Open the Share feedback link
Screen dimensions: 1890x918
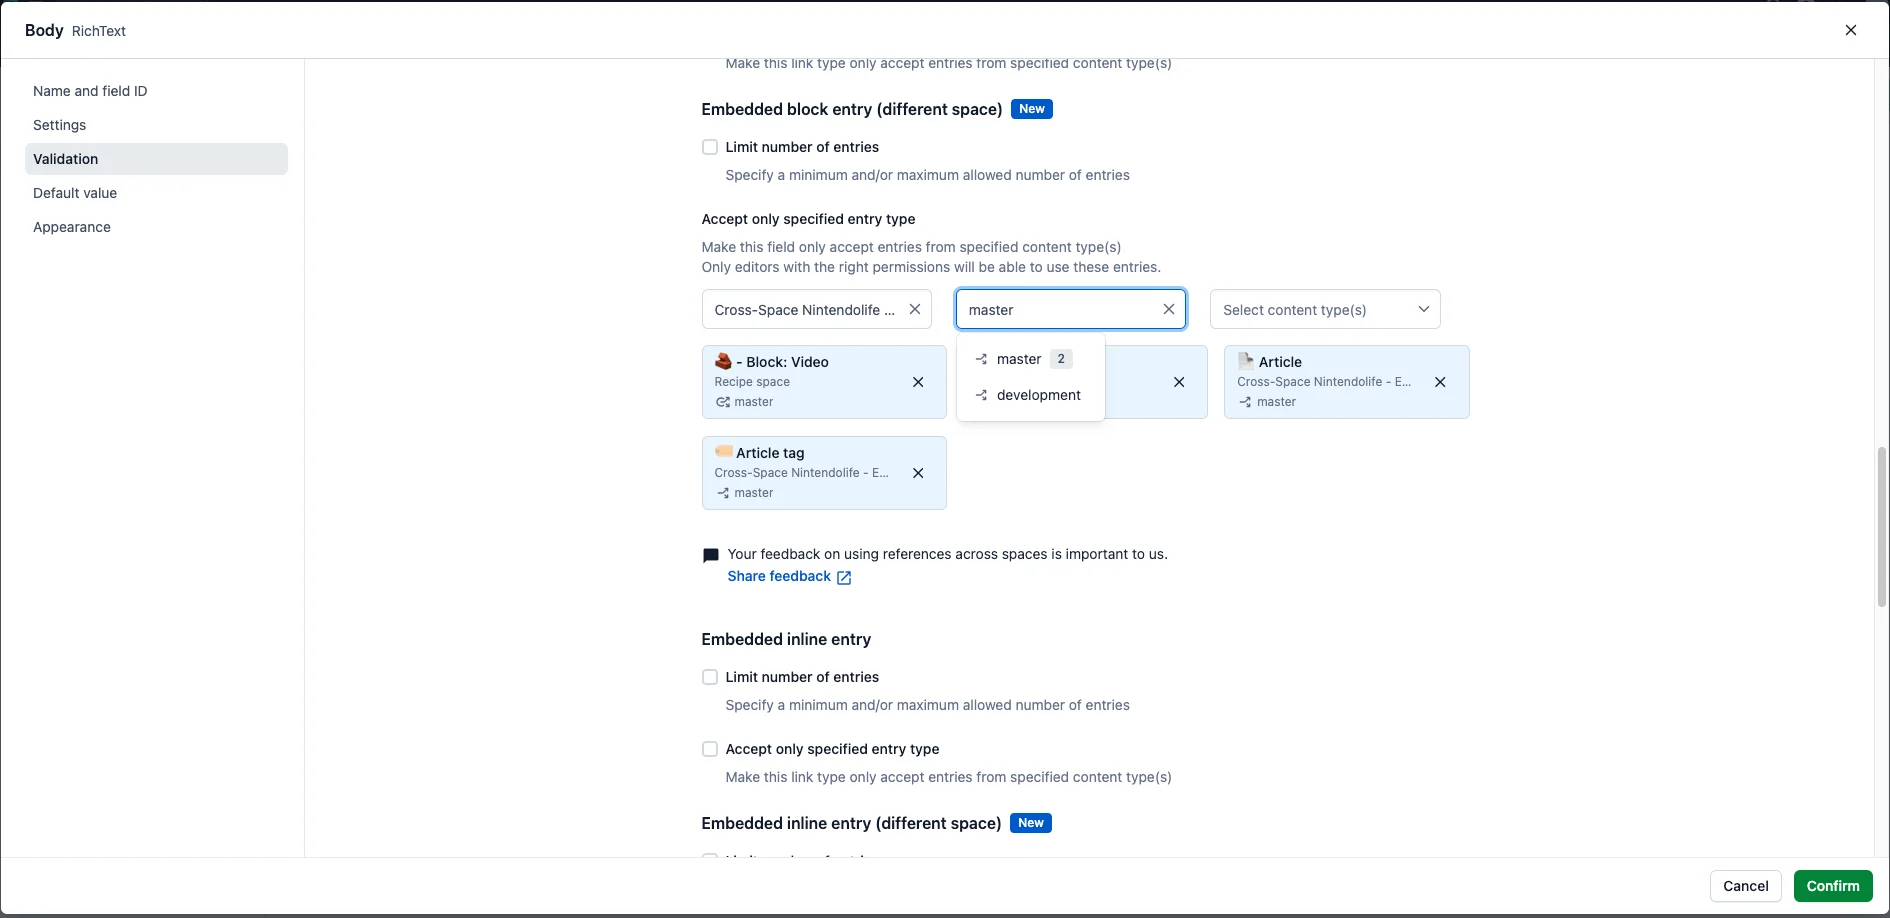coord(779,576)
